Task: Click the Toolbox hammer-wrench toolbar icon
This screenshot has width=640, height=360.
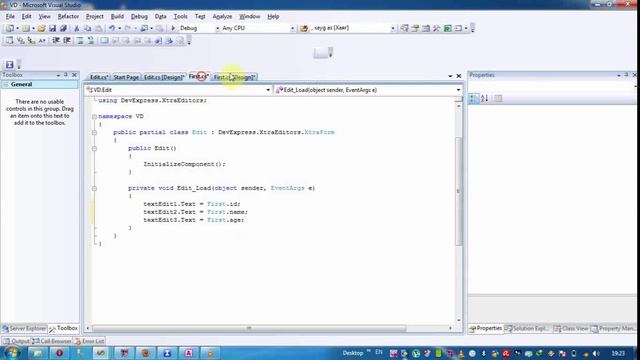Action: pos(436,28)
